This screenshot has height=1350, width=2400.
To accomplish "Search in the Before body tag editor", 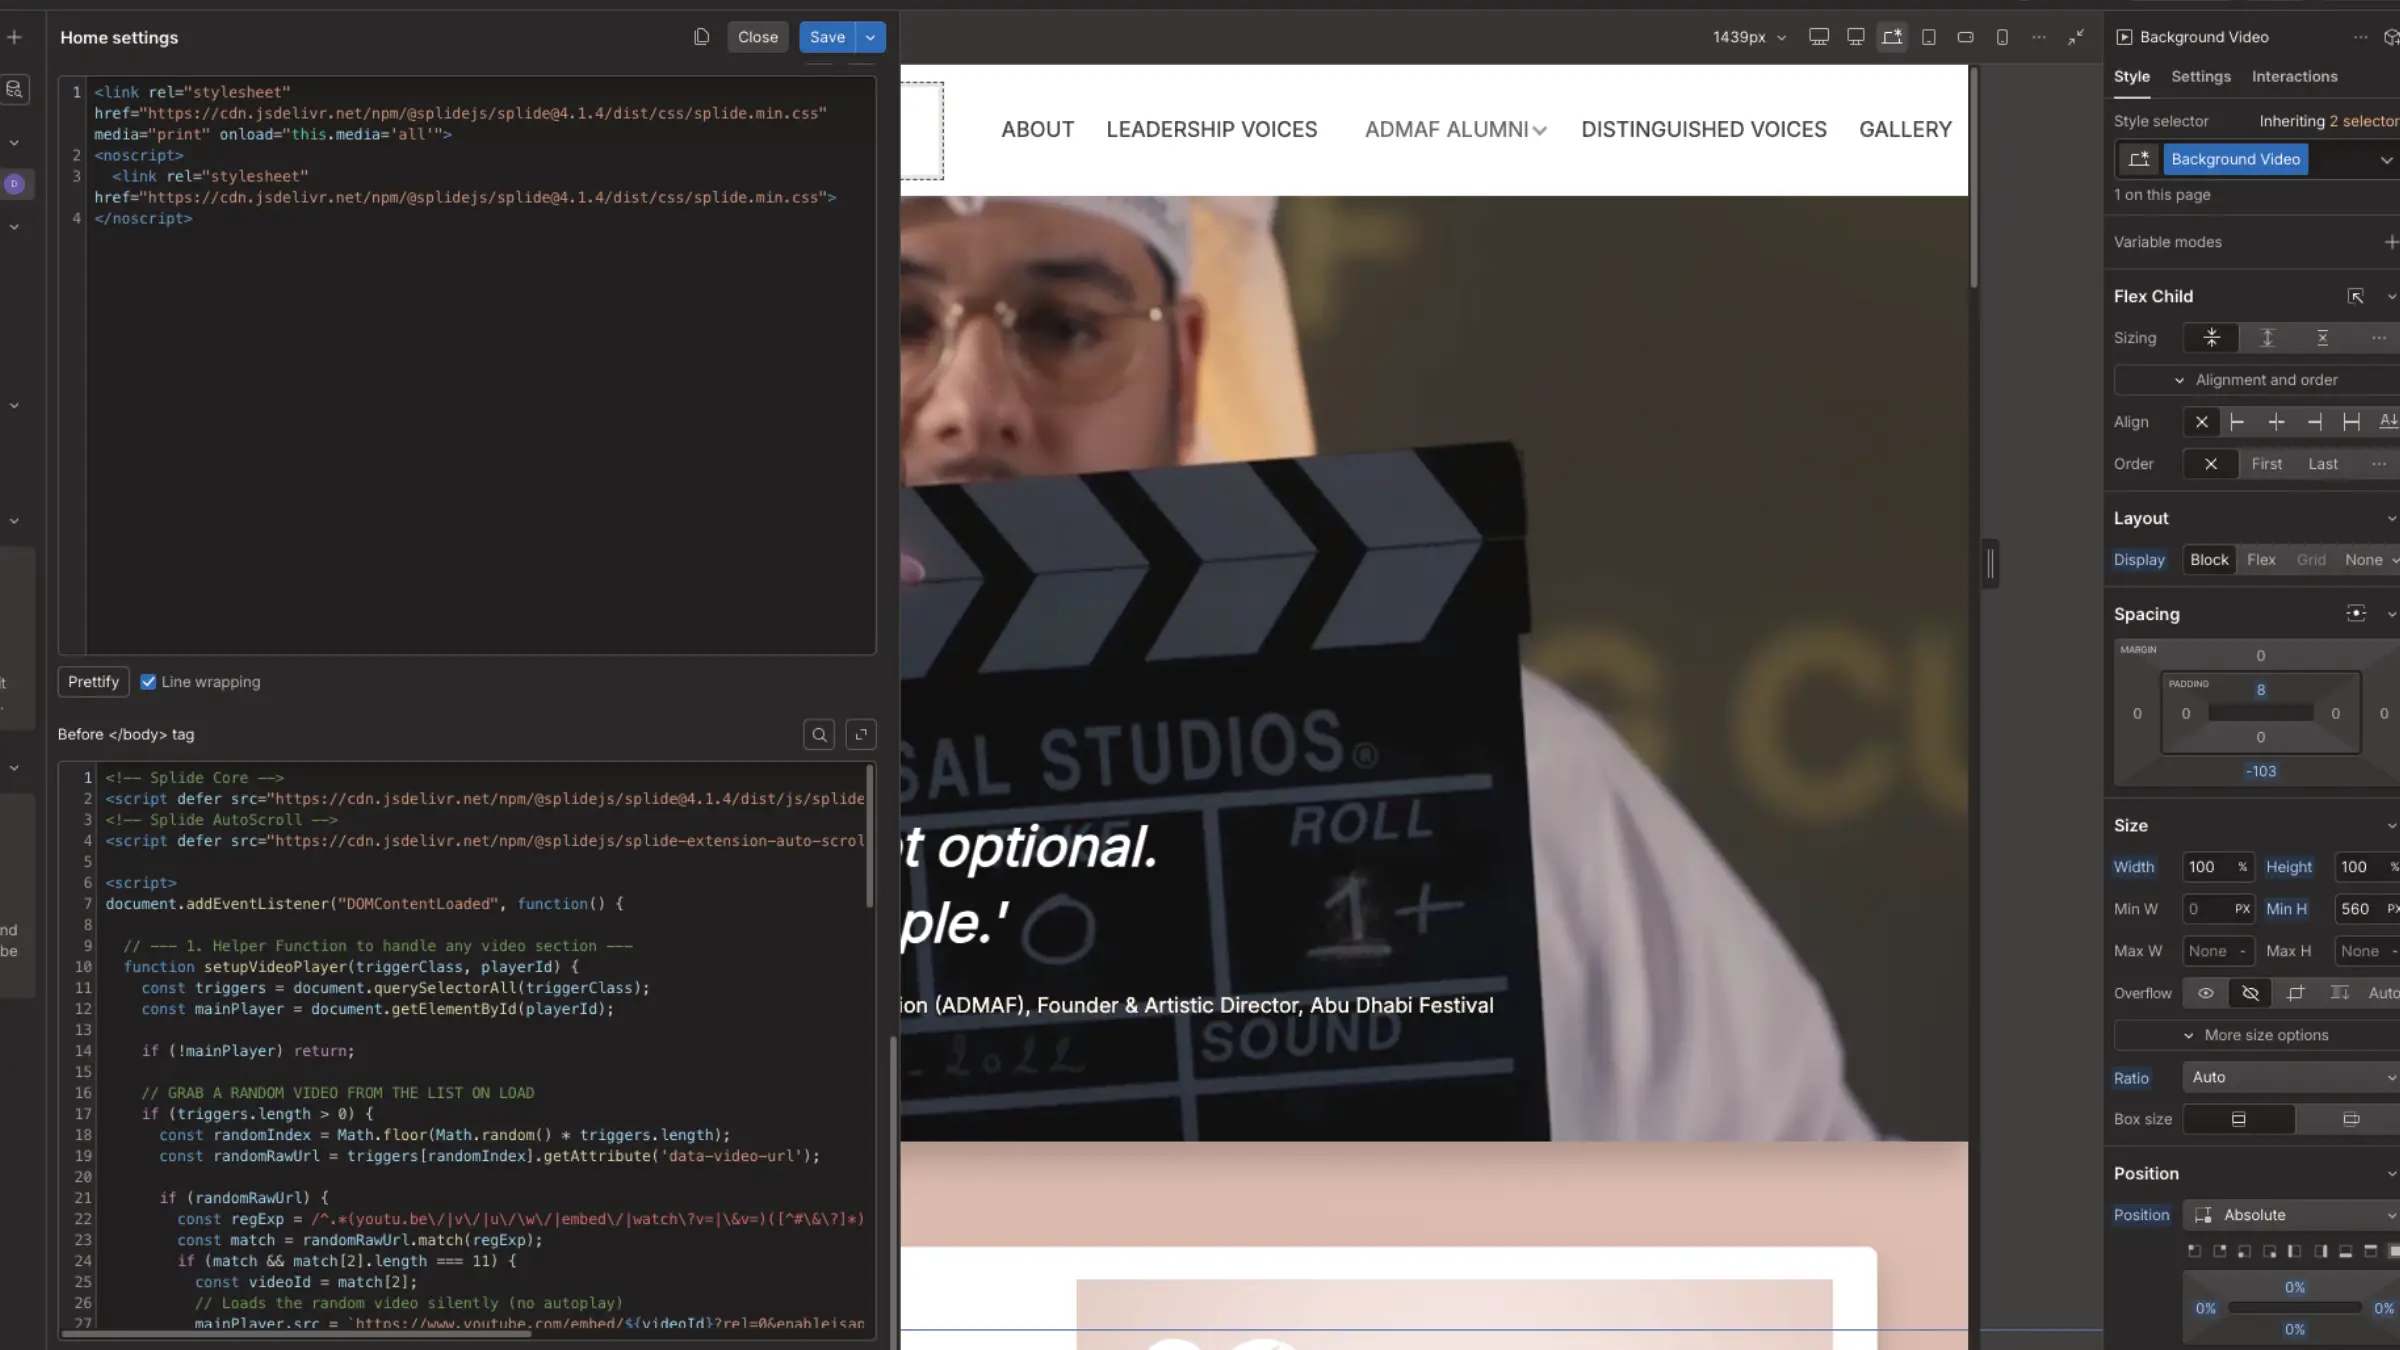I will (819, 735).
